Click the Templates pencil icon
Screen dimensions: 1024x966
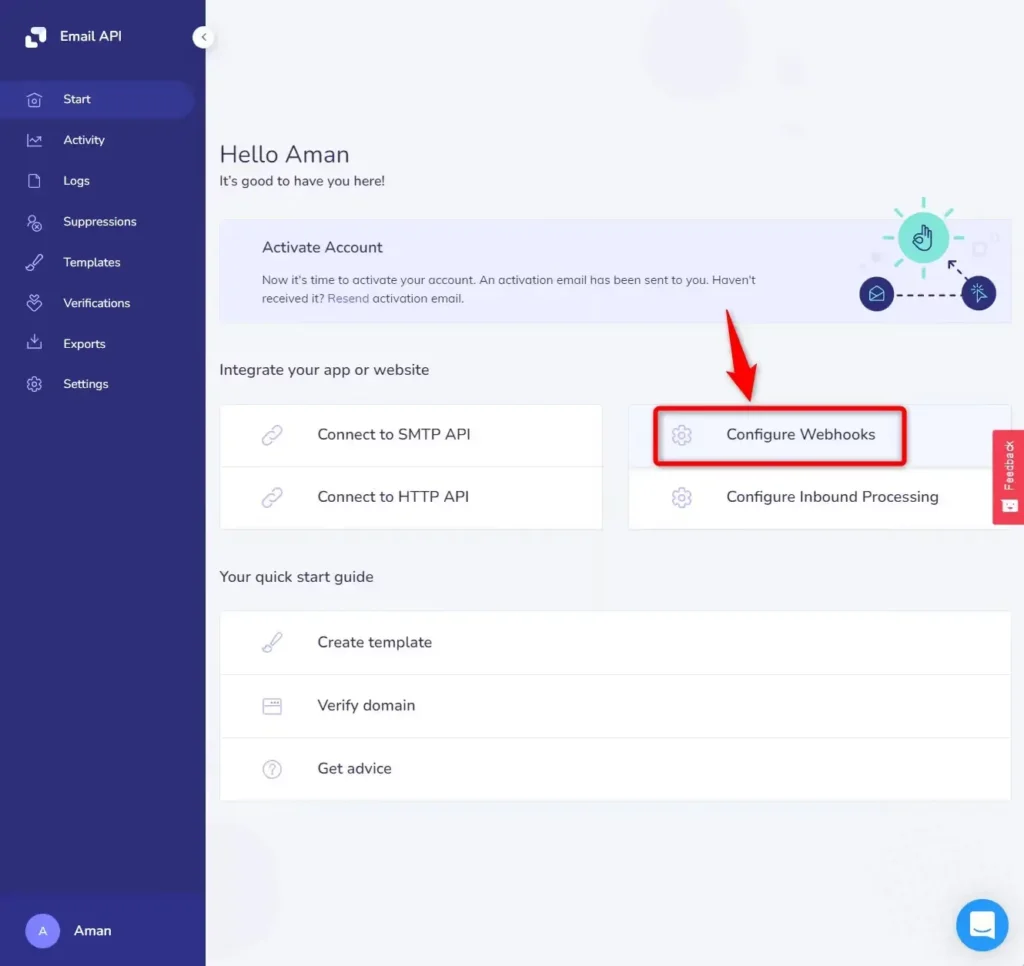(x=35, y=262)
